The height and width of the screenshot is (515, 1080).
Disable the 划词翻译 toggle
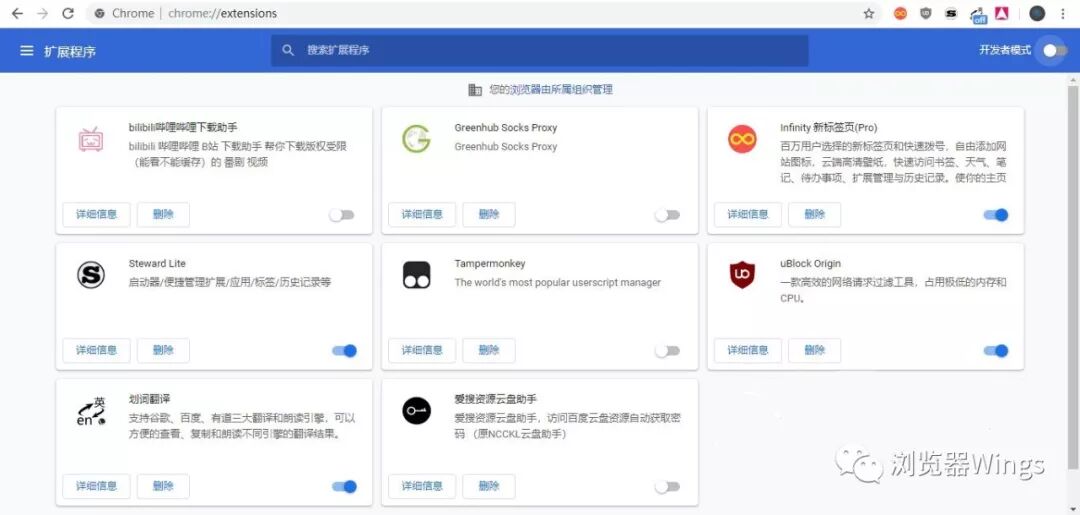344,487
